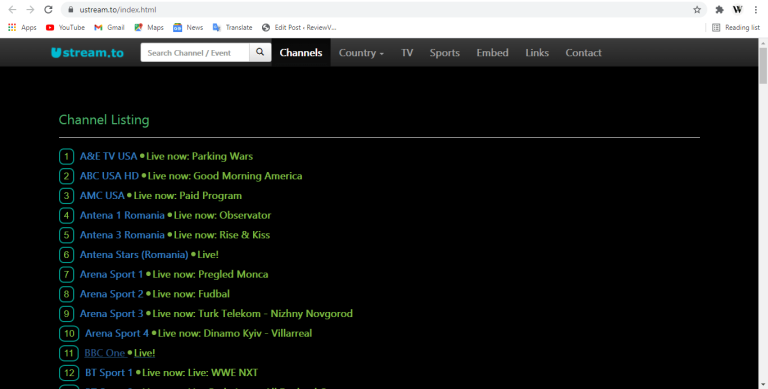Click 'Live!' next to BBC One
Viewport: 768px width, 389px height.
[144, 353]
